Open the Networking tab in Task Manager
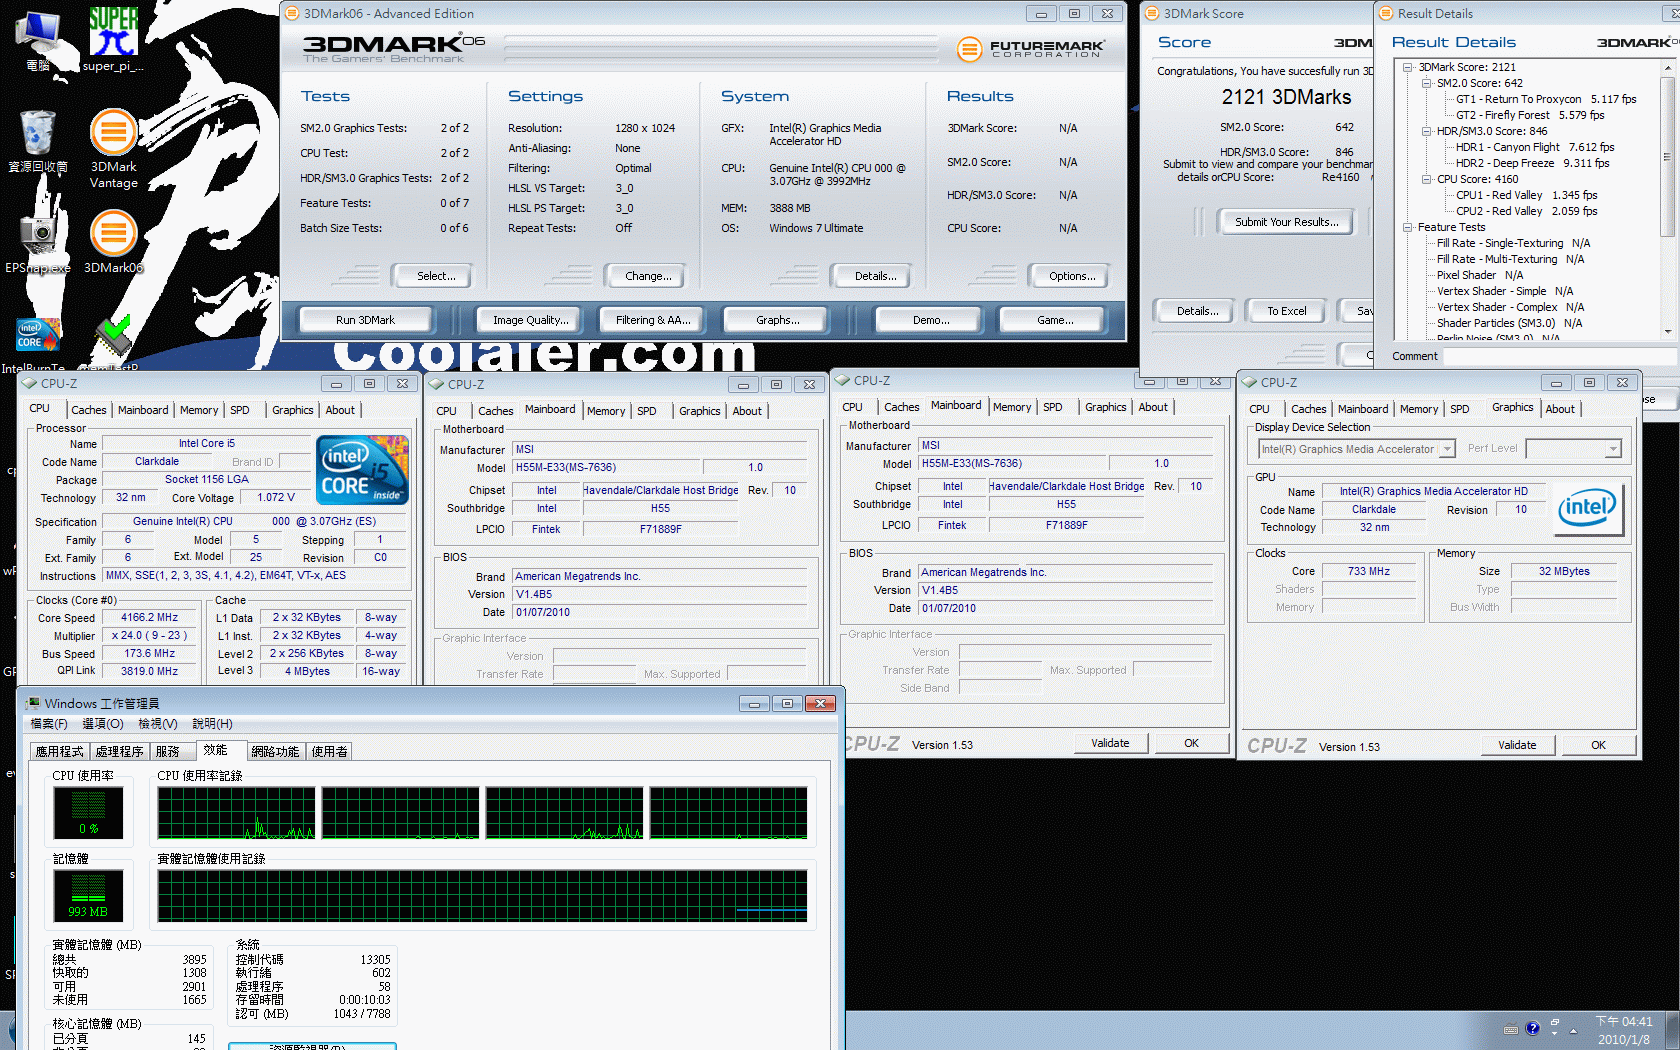 [275, 751]
